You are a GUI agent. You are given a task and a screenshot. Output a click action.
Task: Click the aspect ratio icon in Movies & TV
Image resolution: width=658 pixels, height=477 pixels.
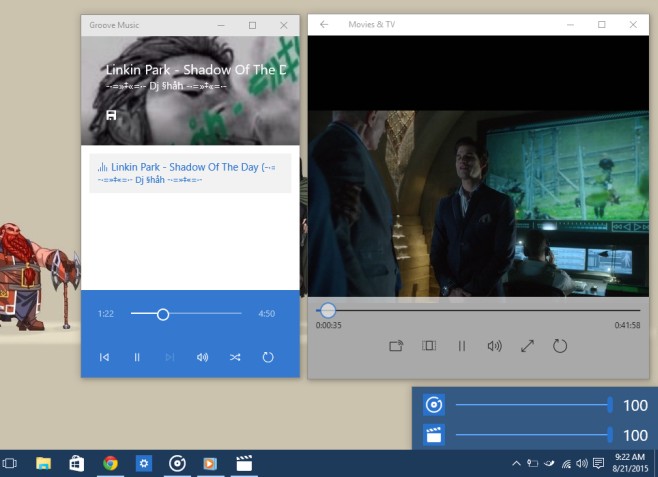[429, 346]
